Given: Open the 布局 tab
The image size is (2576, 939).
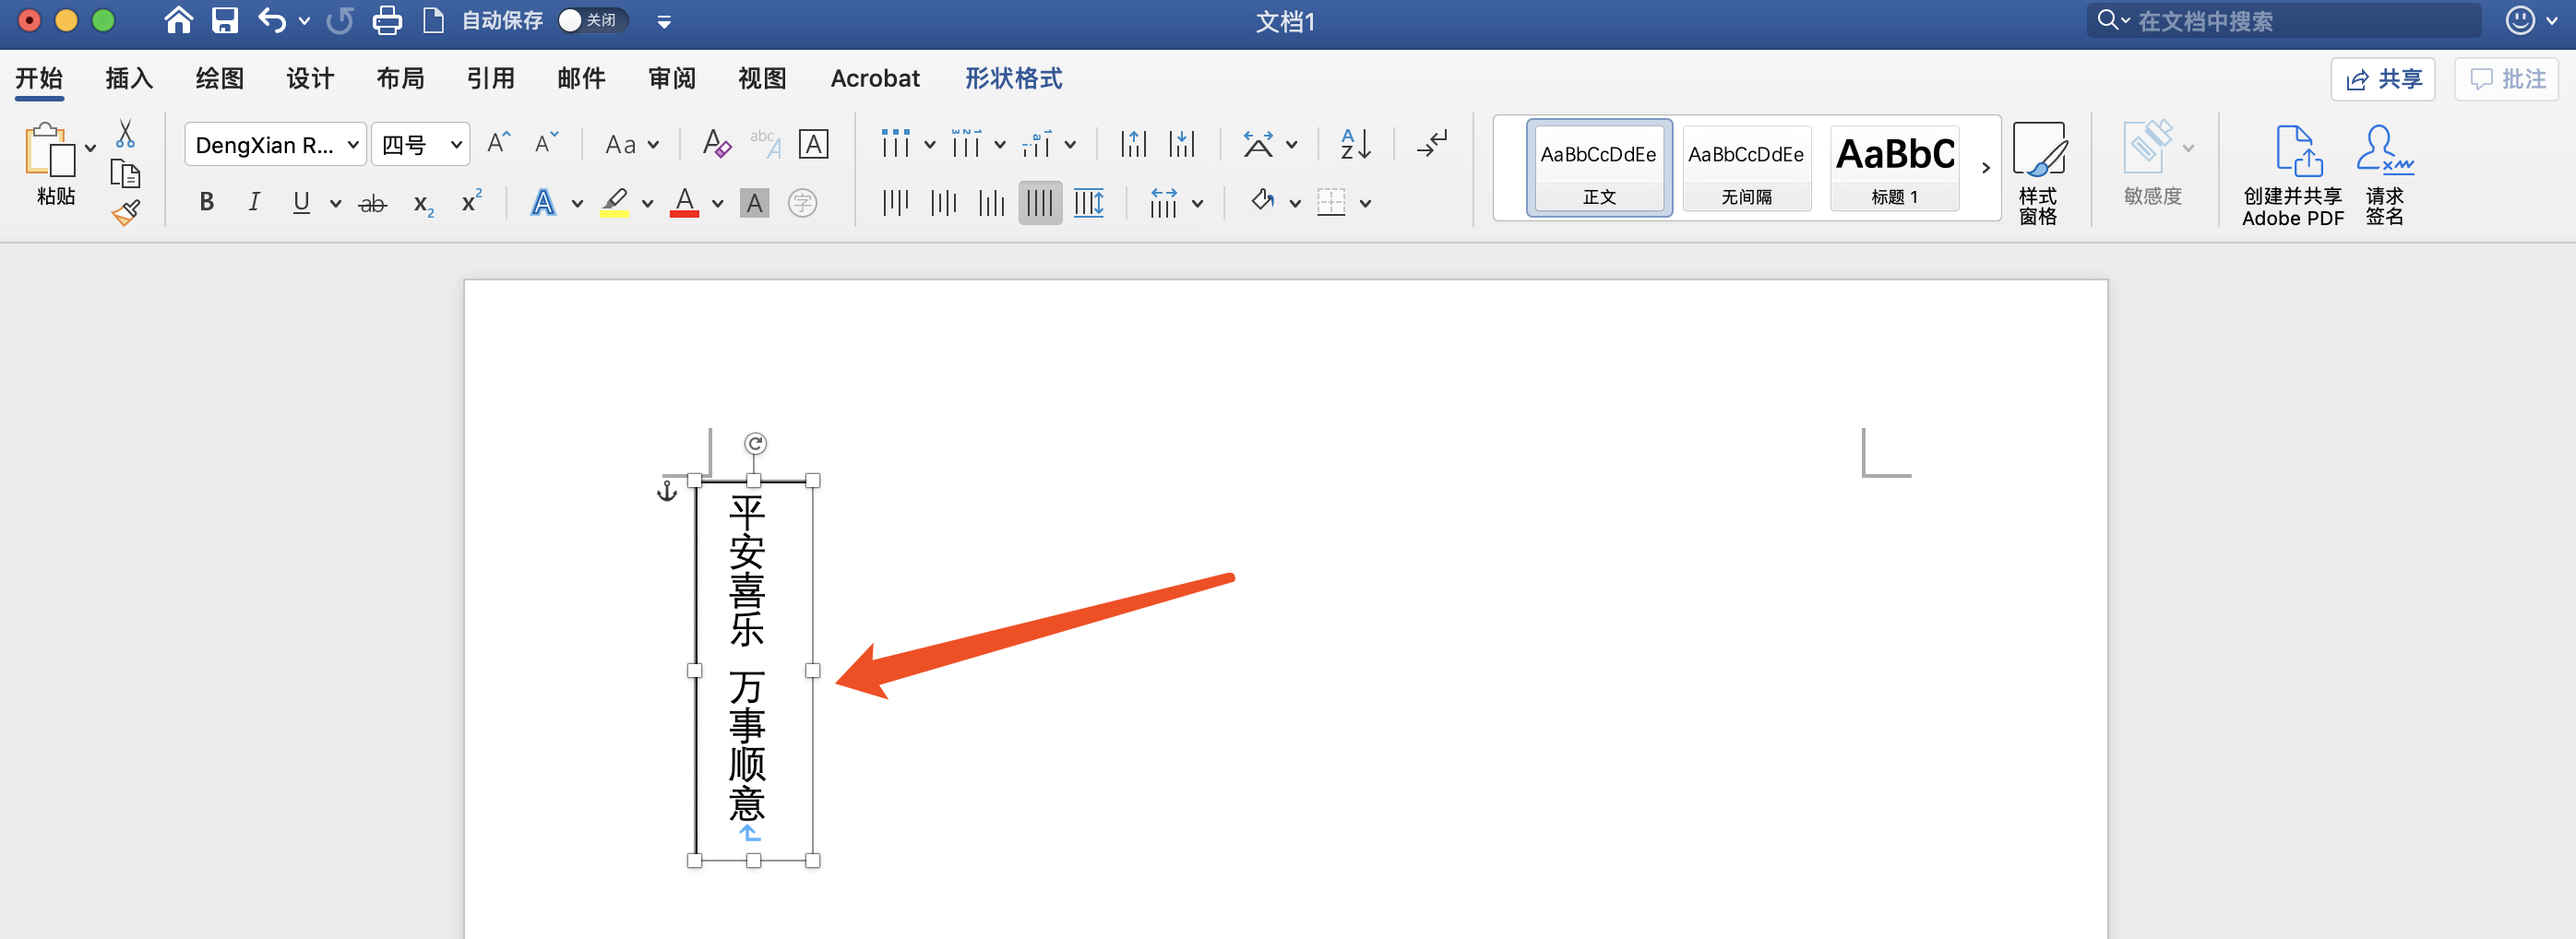Looking at the screenshot, I should point(400,78).
